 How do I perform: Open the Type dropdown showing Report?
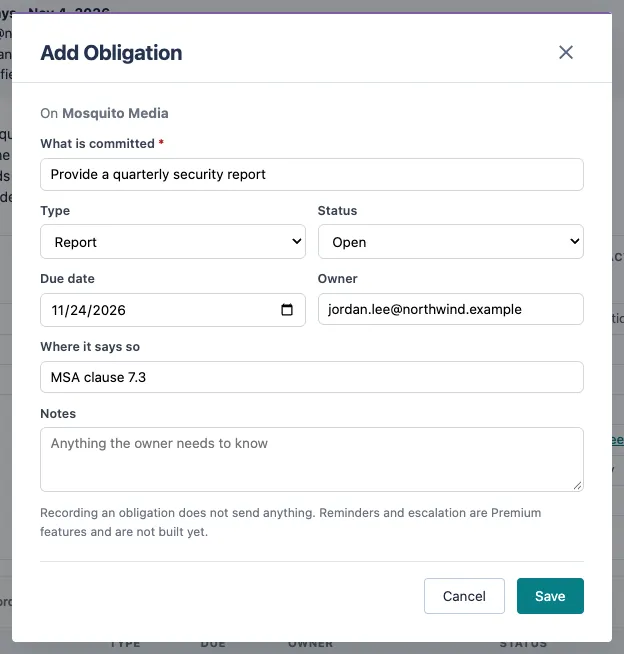click(173, 241)
